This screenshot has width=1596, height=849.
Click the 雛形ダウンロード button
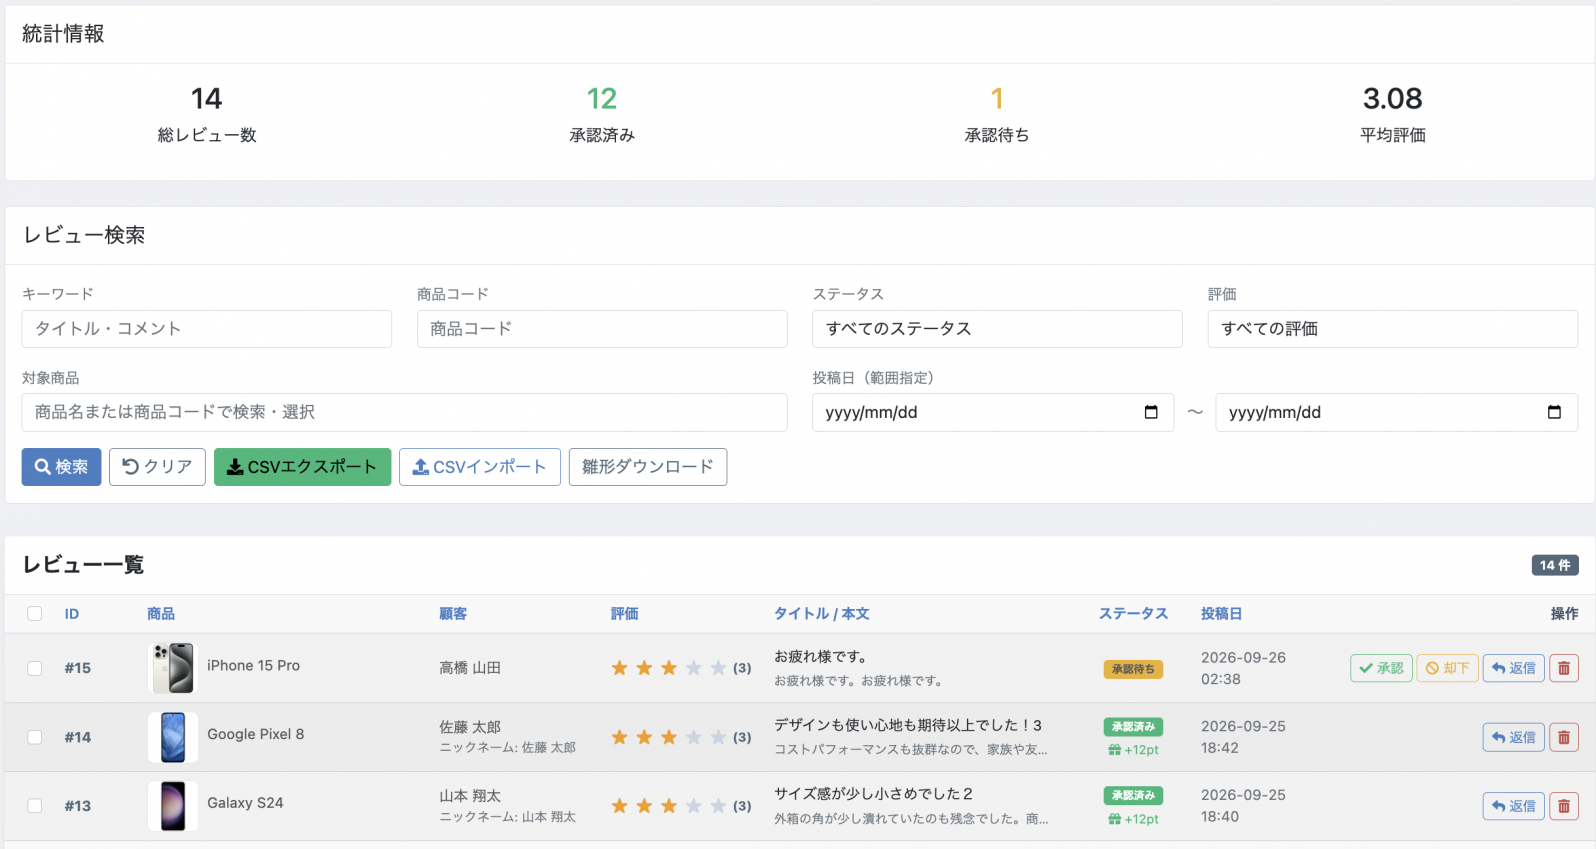coord(648,467)
